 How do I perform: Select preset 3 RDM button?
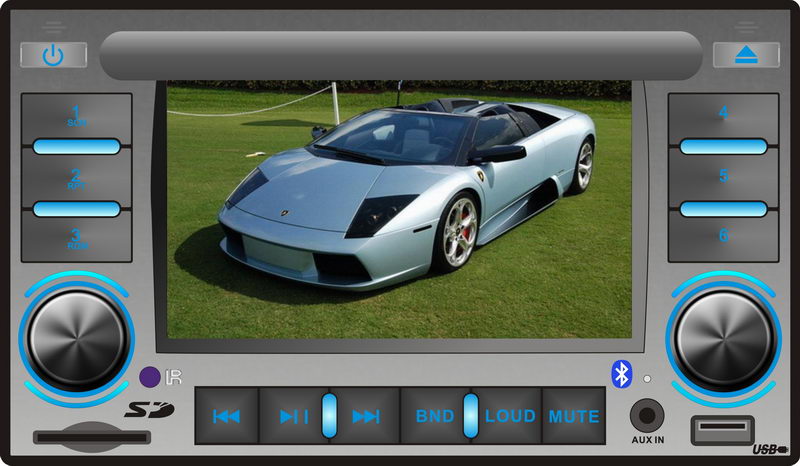point(77,238)
